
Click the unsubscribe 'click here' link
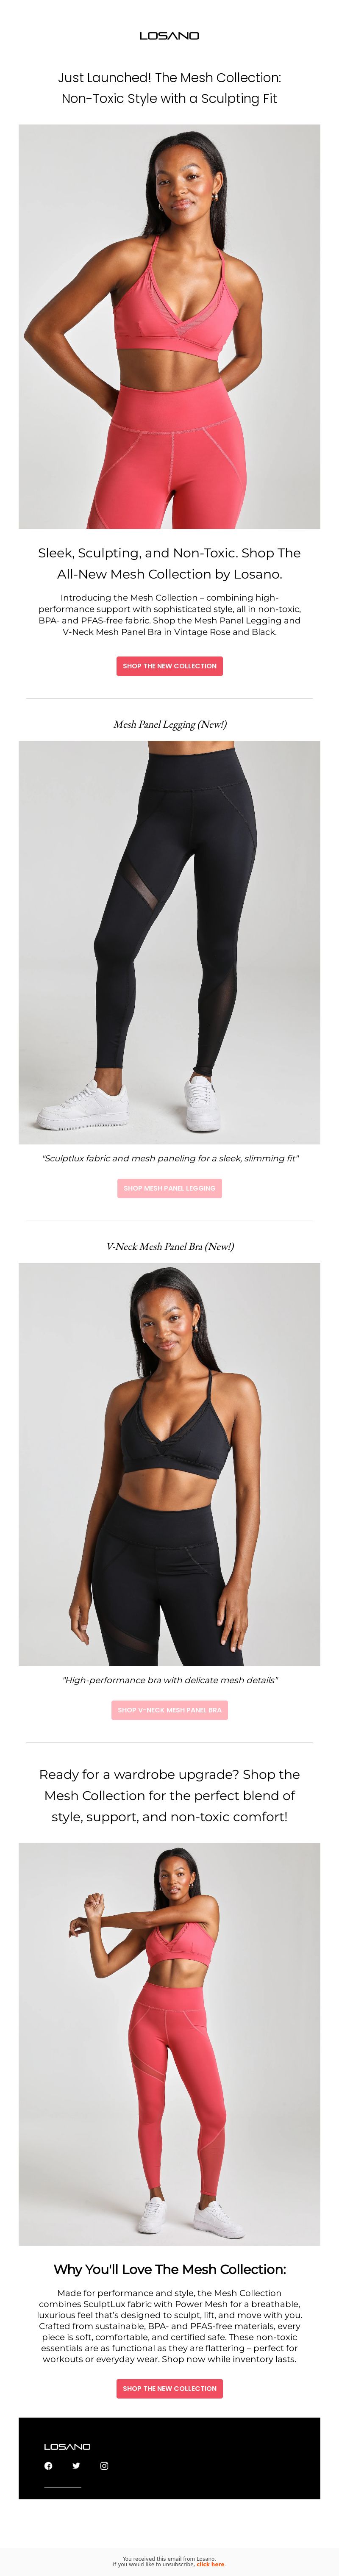210,2564
